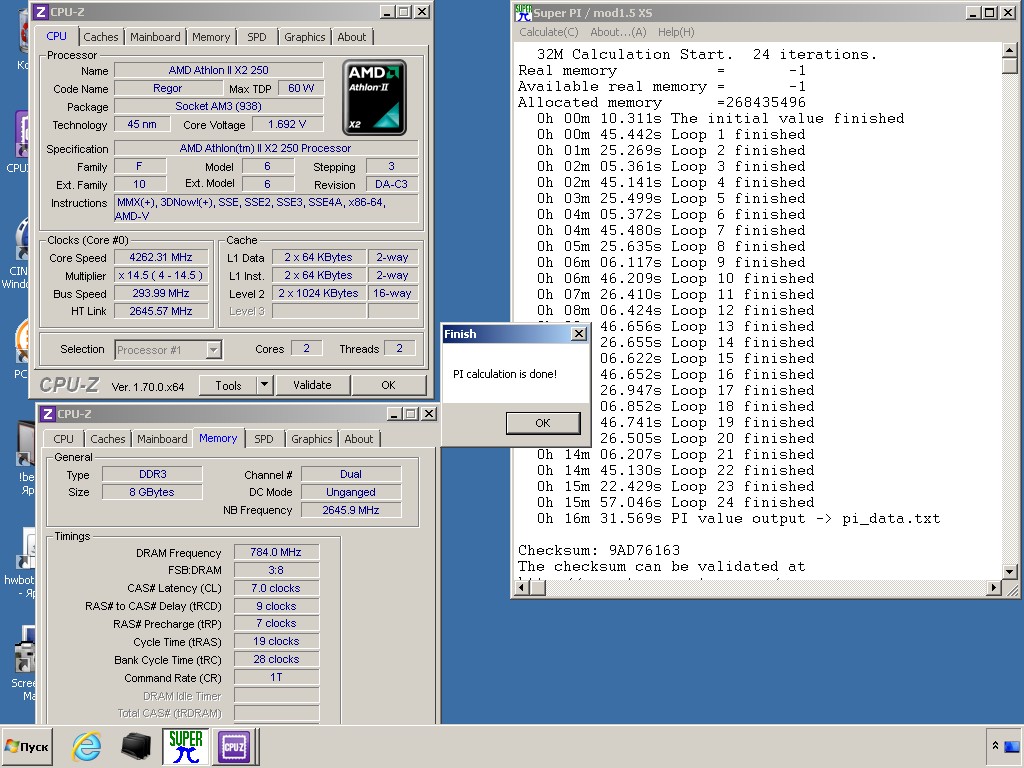Open Mainboard tab in upper CPU-Z window
1024x768 pixels.
coord(155,37)
